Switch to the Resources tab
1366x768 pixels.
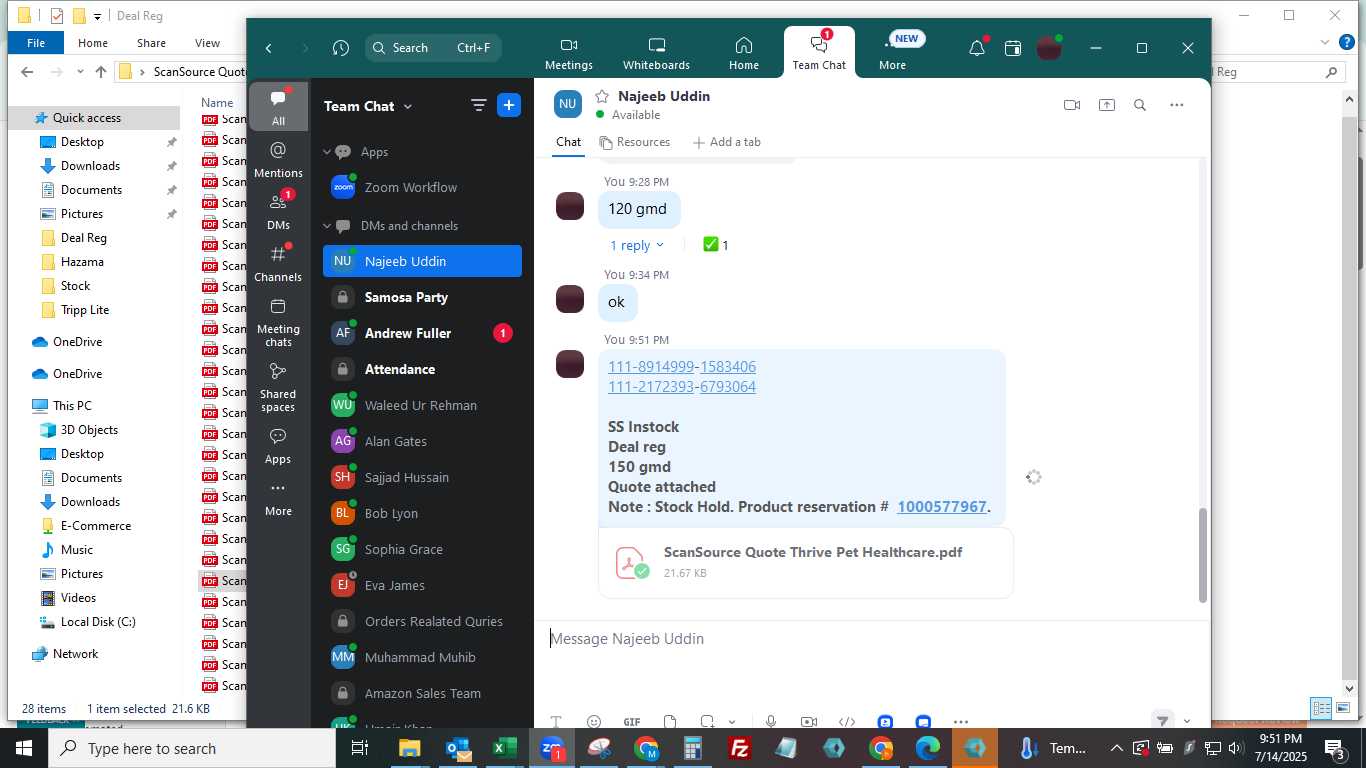pyautogui.click(x=634, y=142)
